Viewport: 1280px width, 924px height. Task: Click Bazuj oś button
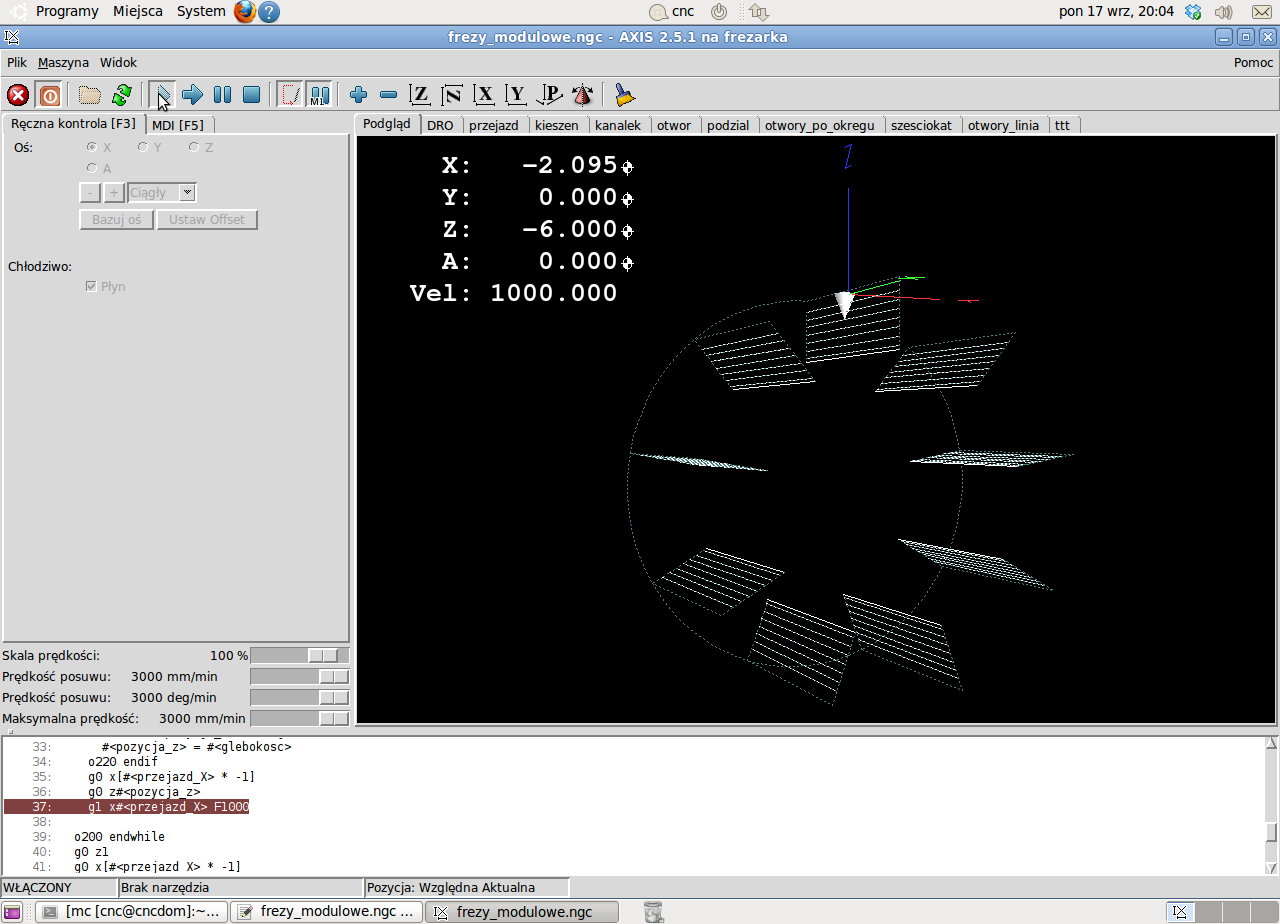[117, 219]
